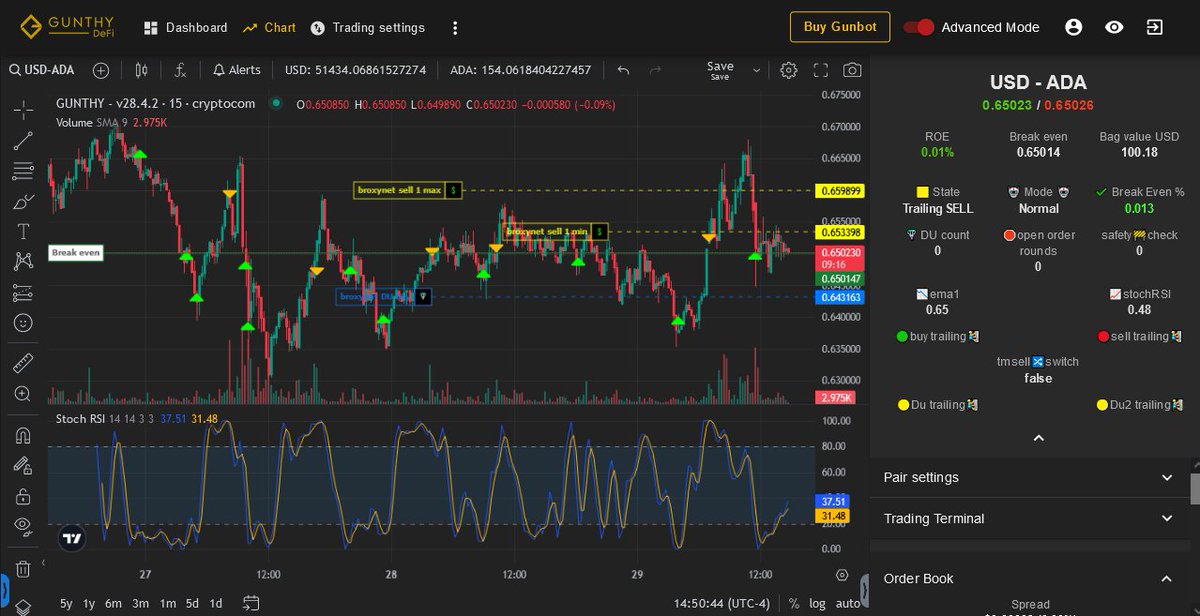Toggle the top bar eye visibility icon
The height and width of the screenshot is (616, 1200).
point(1114,27)
